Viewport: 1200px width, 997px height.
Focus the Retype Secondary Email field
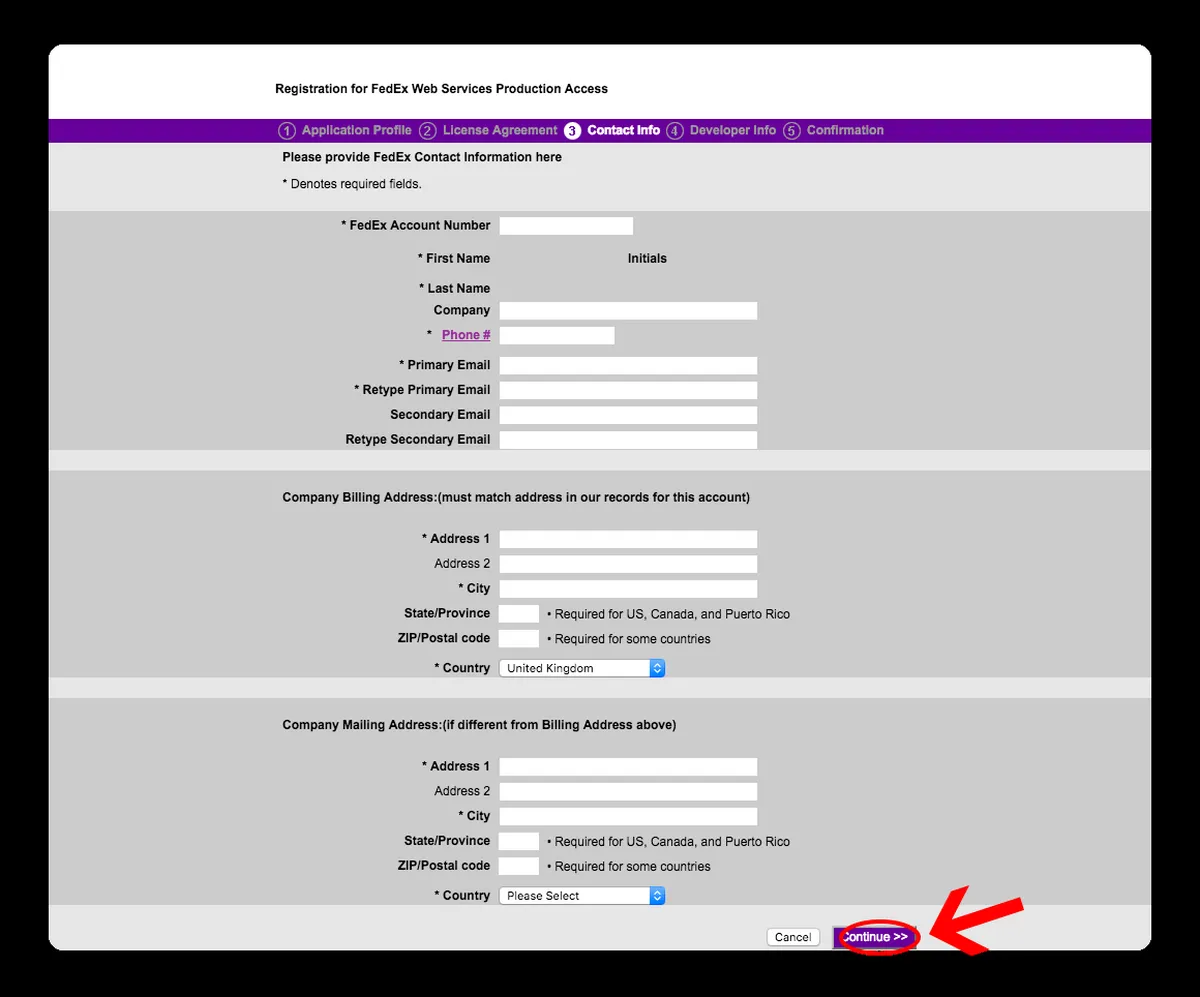(628, 440)
